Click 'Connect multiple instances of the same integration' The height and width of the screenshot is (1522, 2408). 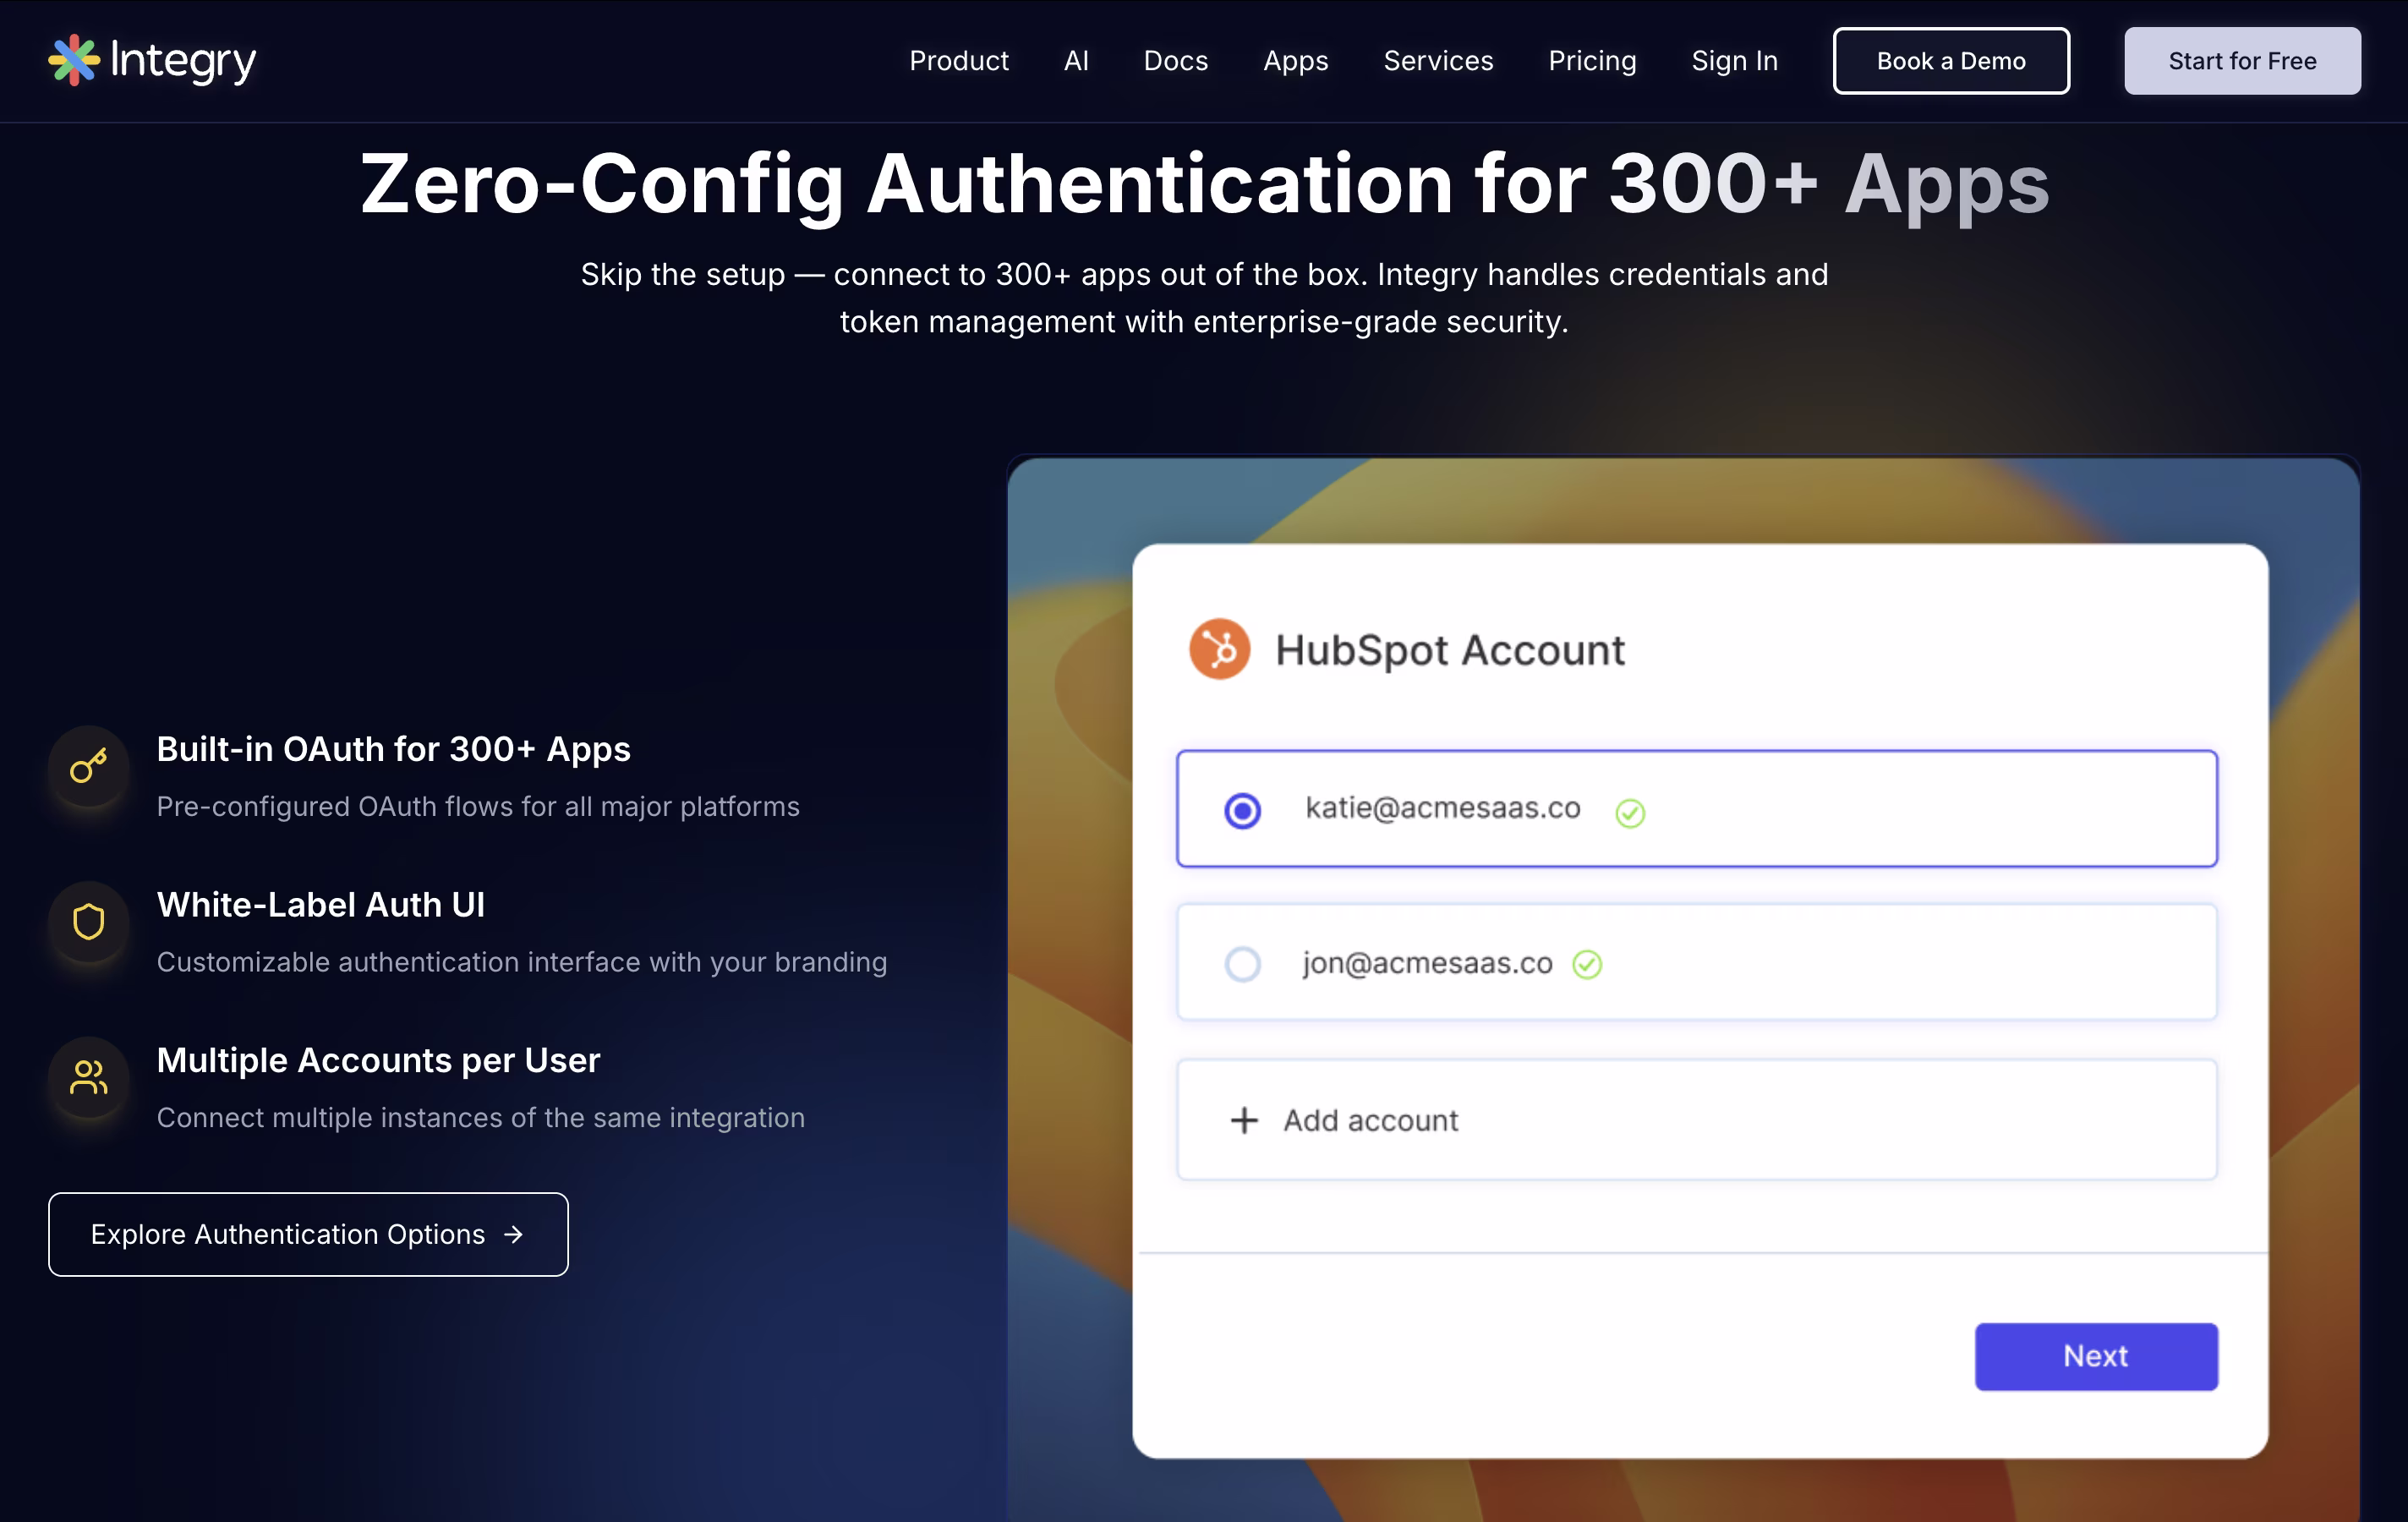tap(481, 1117)
